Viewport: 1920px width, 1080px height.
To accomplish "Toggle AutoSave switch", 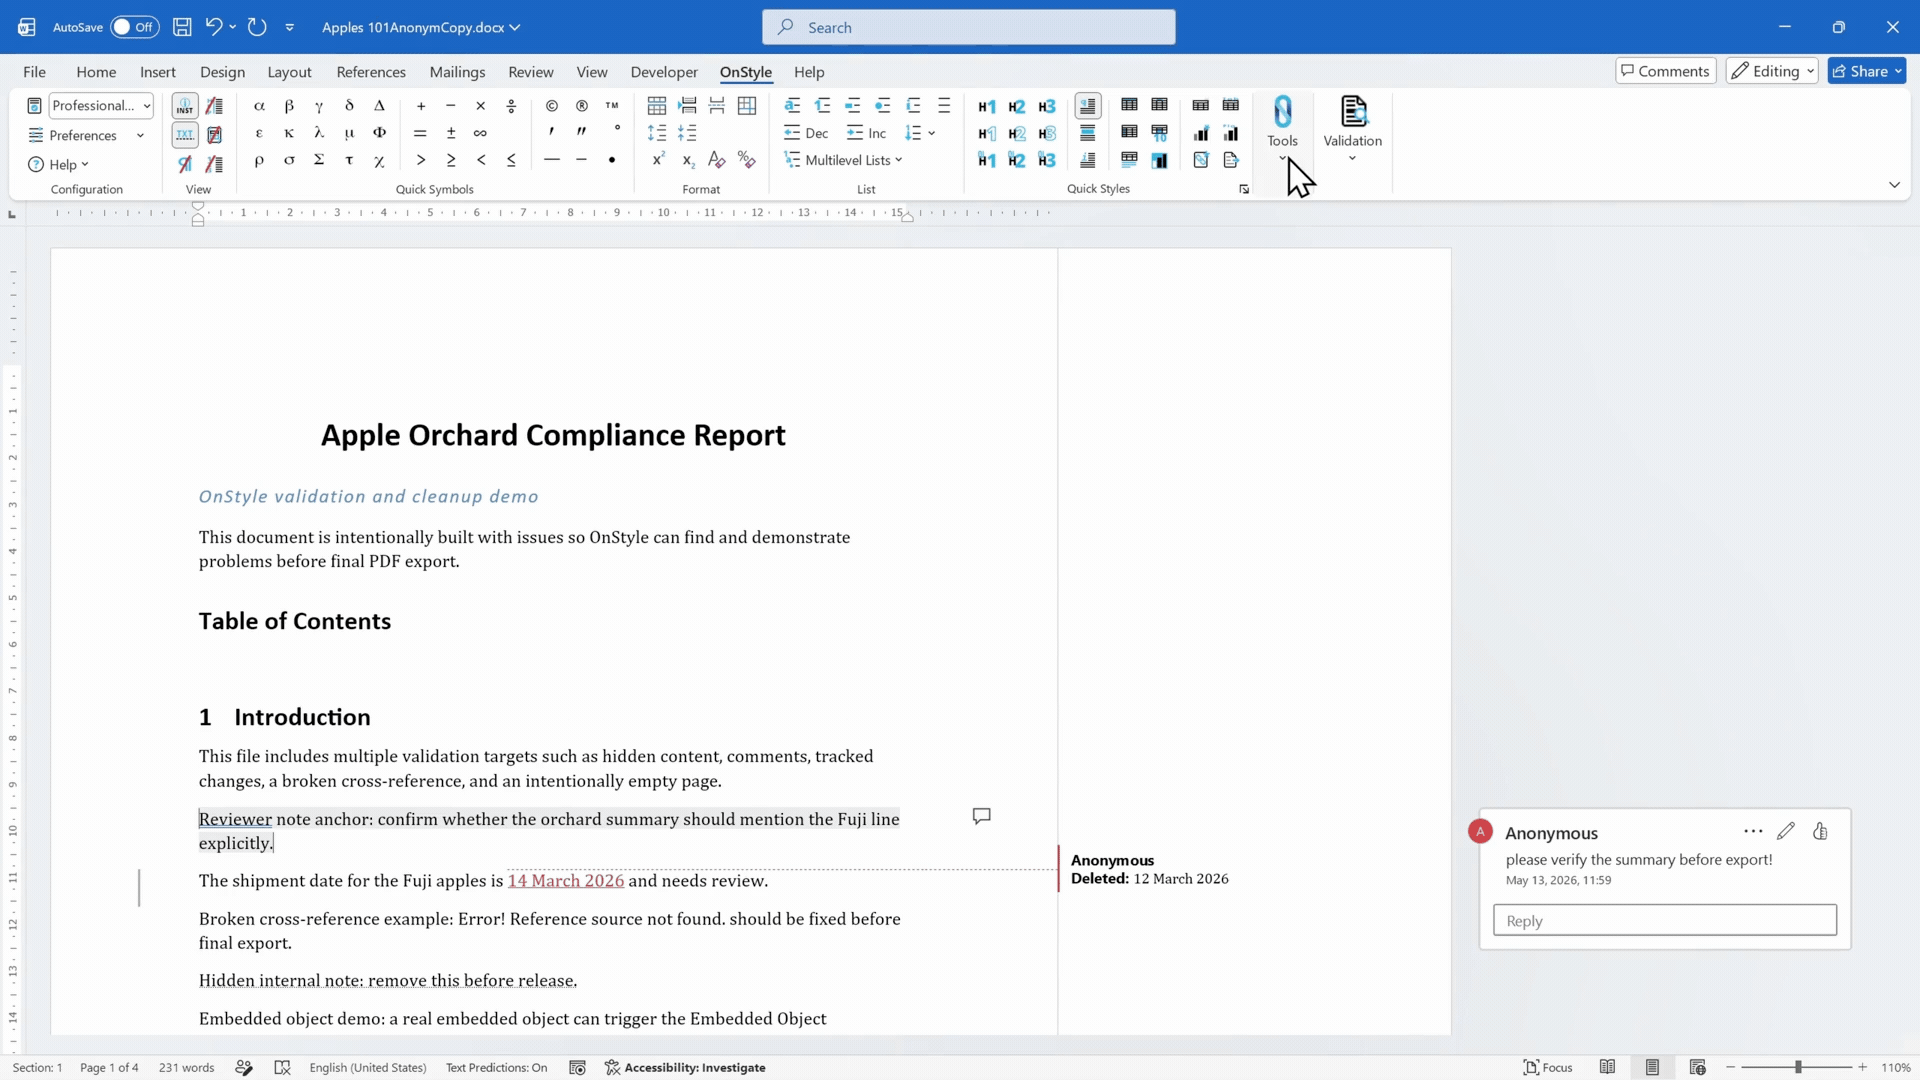I will click(134, 27).
